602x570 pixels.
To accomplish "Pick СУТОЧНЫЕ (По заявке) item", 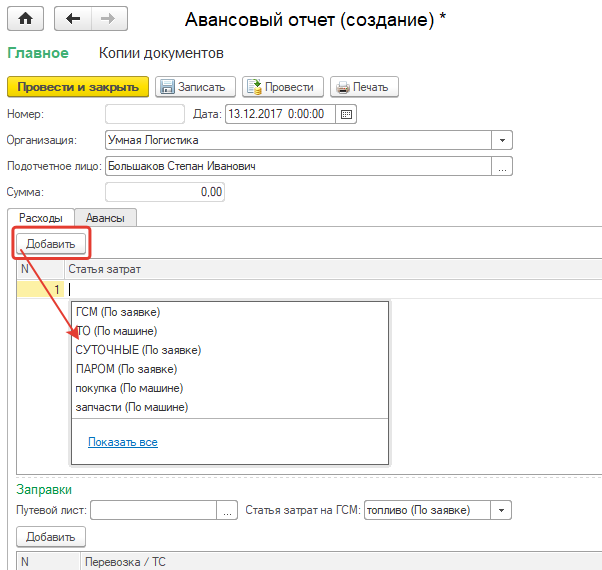I will 230,350.
